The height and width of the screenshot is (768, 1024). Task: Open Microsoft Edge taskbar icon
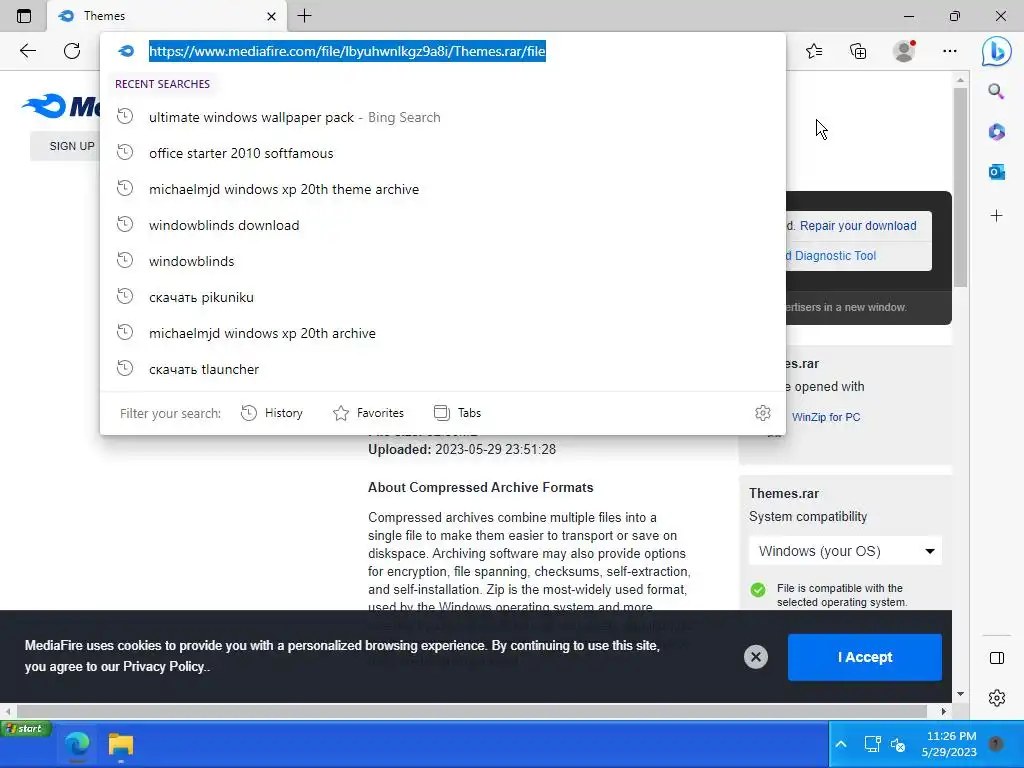coord(77,744)
